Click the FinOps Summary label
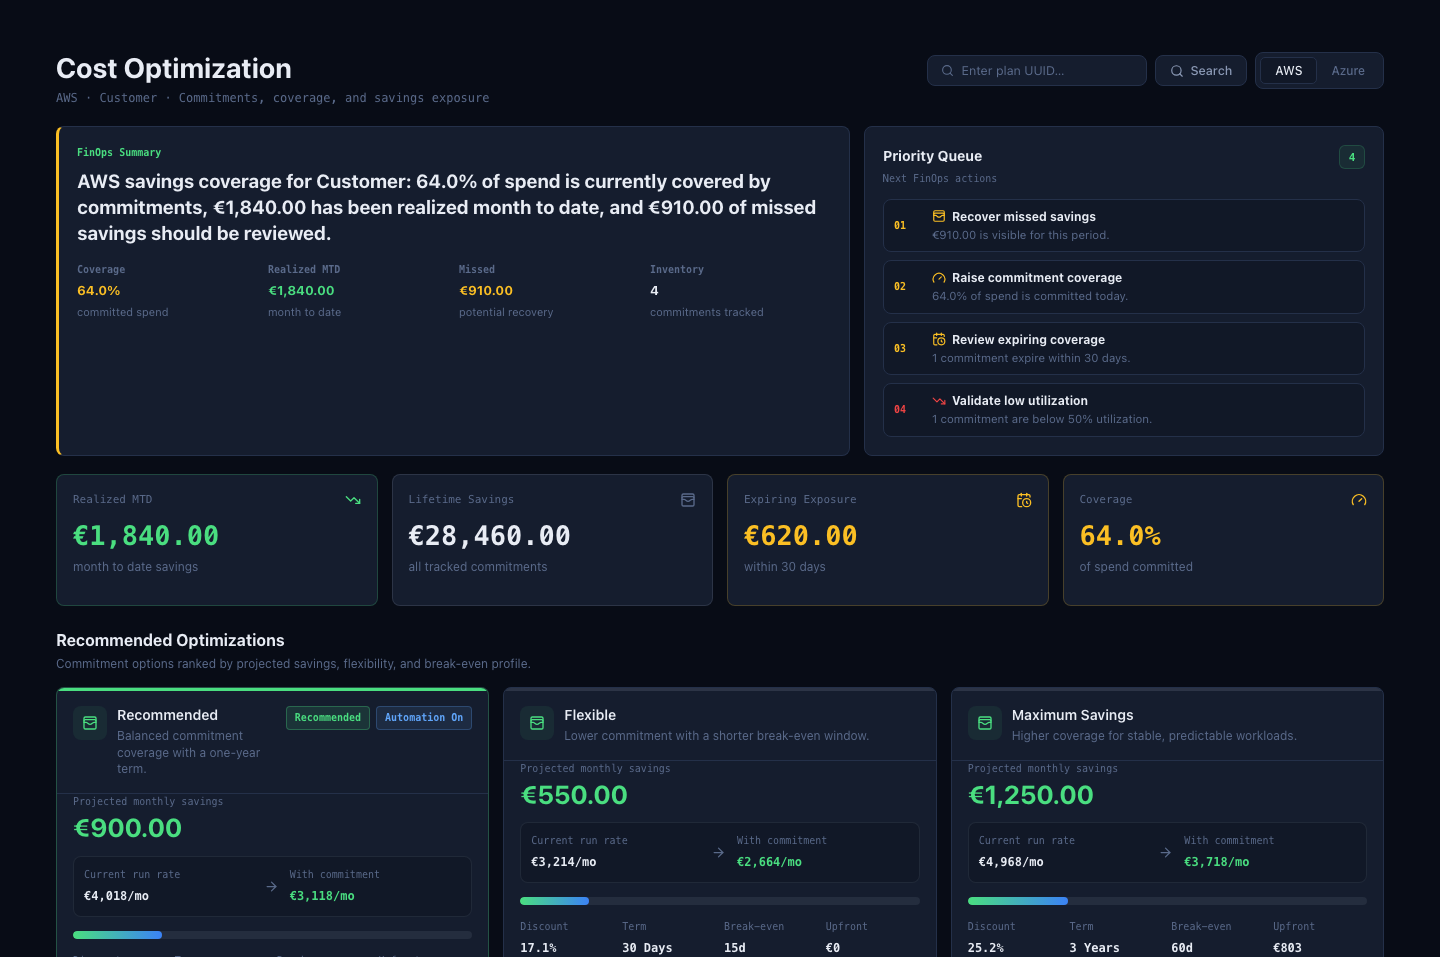1440x957 pixels. pos(119,153)
